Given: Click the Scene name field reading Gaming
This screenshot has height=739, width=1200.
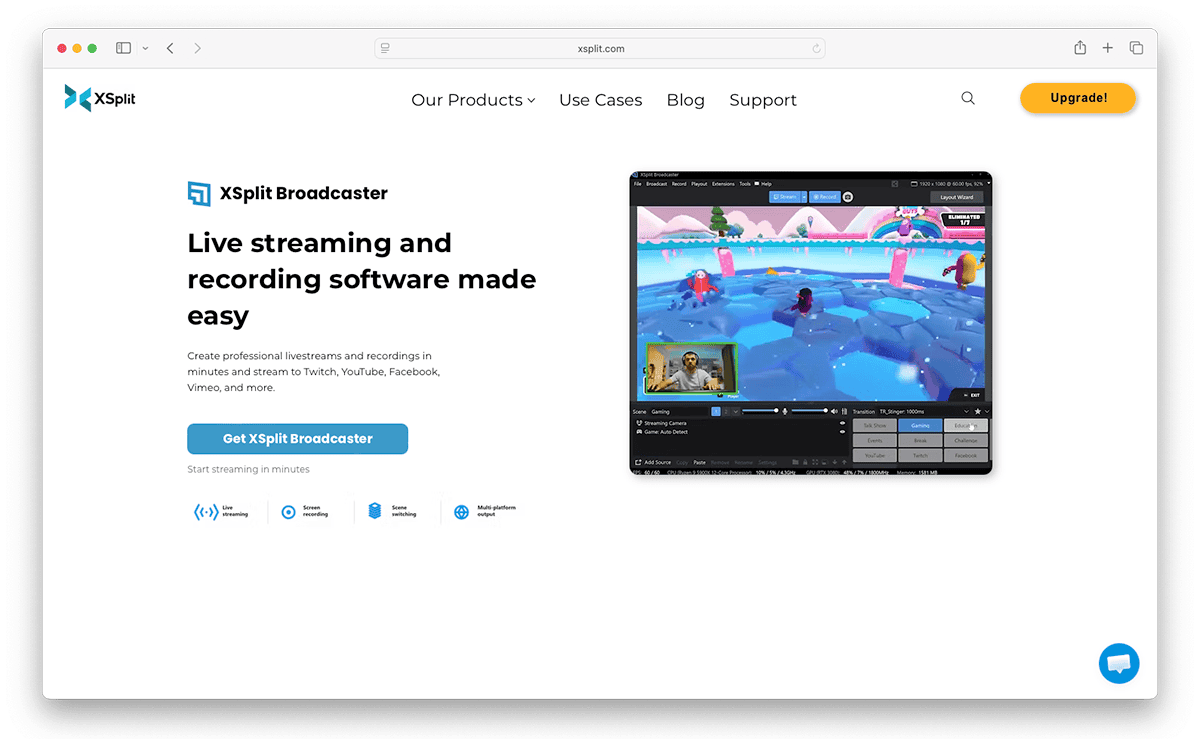Looking at the screenshot, I should [x=680, y=412].
